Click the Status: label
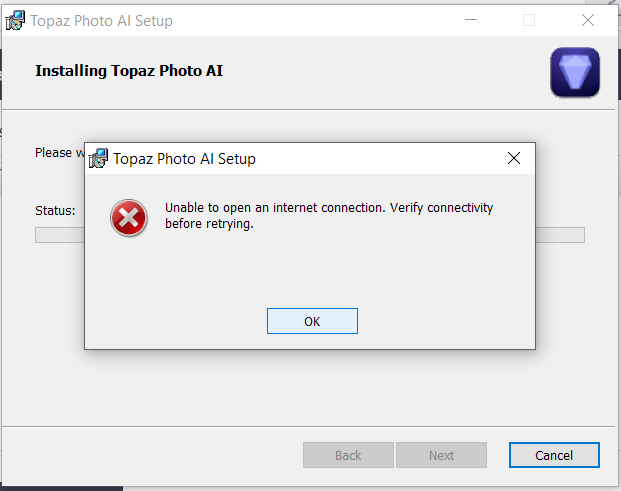This screenshot has width=621, height=491. (x=55, y=211)
